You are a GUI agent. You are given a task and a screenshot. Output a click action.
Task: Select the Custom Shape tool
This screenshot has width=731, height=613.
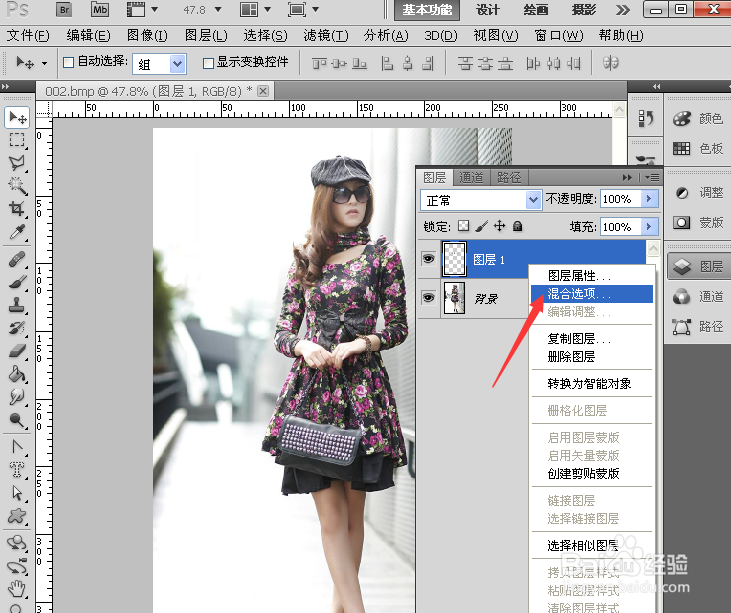pos(17,516)
